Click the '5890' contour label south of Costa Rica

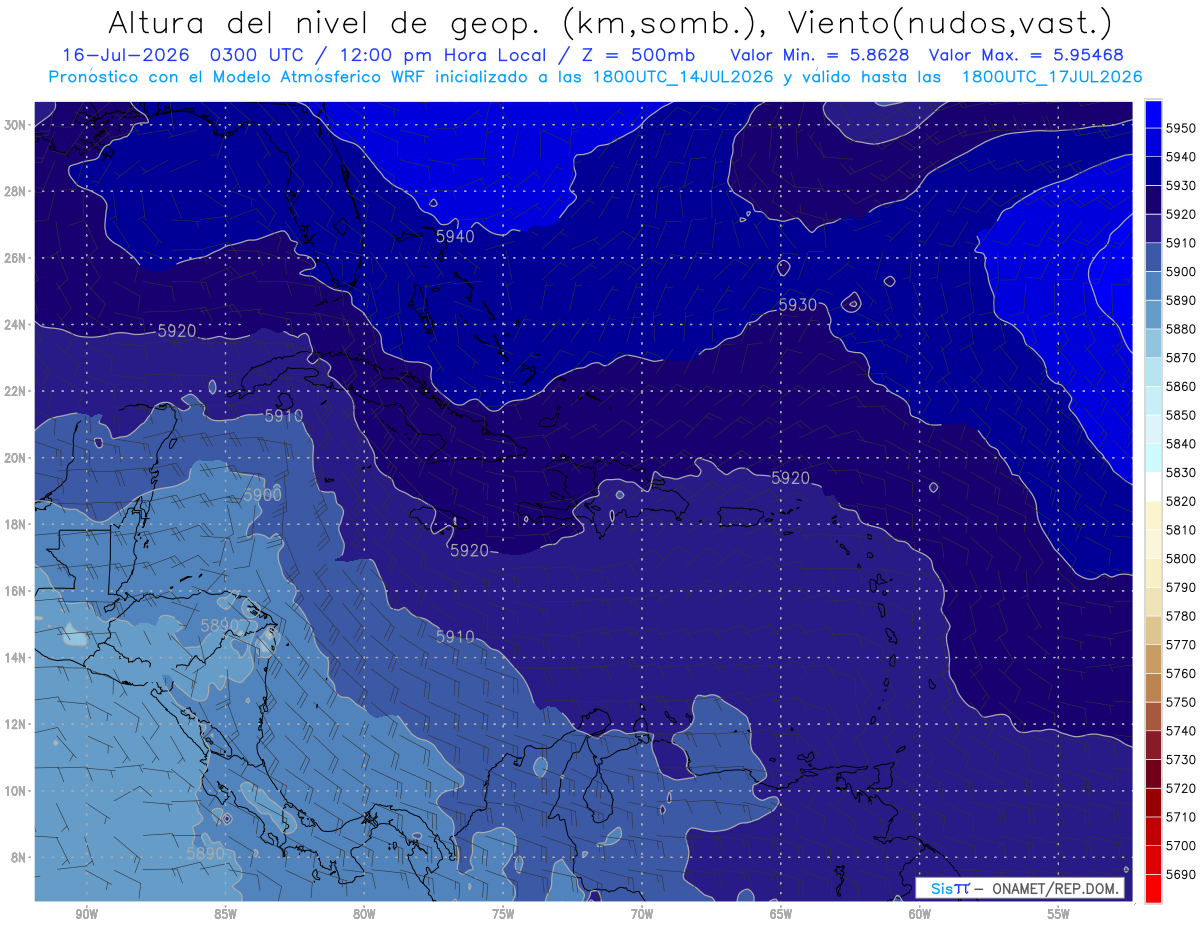(x=206, y=853)
